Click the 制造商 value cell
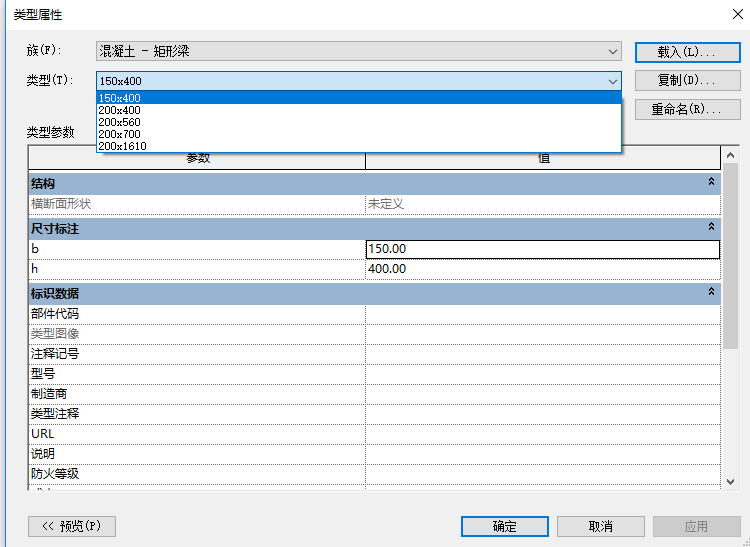The height and width of the screenshot is (547, 750). pyautogui.click(x=543, y=394)
